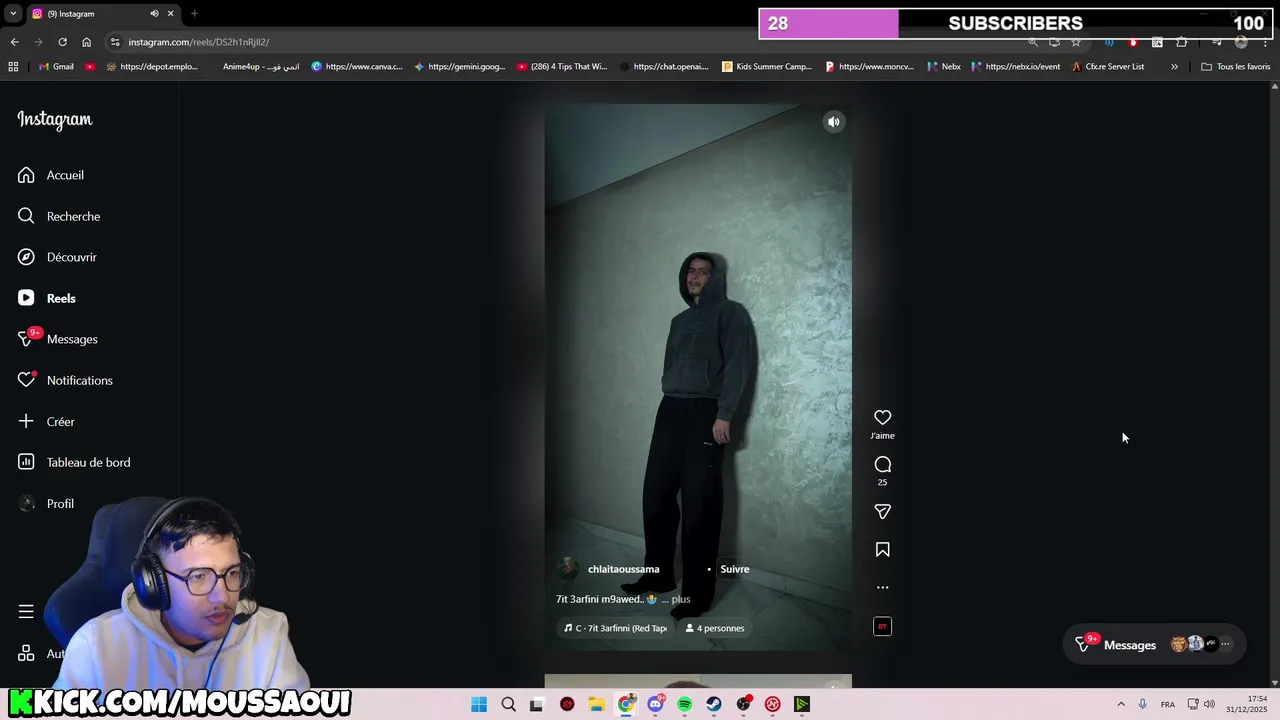Open chlaitaoussama profile avatar
Image resolution: width=1280 pixels, height=720 pixels.
pyautogui.click(x=568, y=569)
